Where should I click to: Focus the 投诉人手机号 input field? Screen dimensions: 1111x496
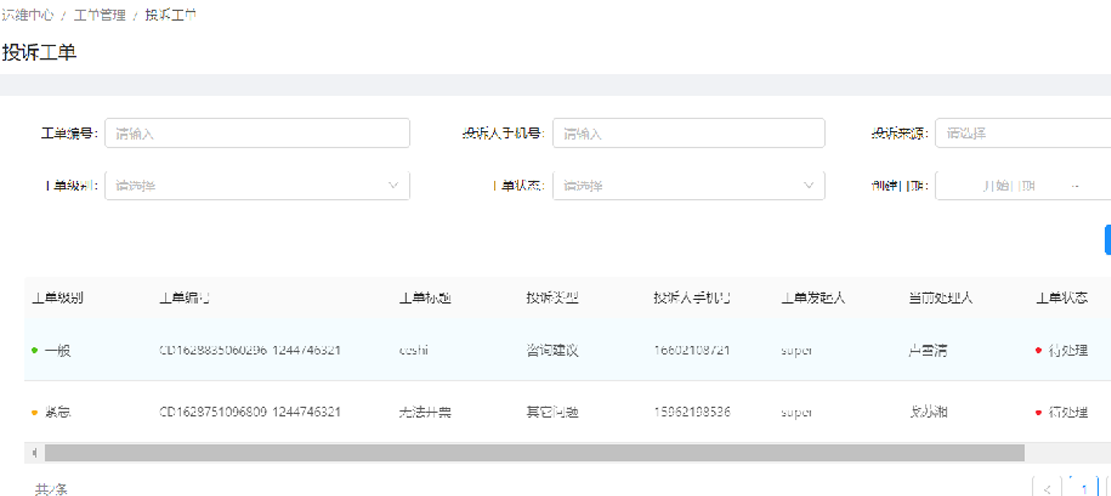point(688,133)
